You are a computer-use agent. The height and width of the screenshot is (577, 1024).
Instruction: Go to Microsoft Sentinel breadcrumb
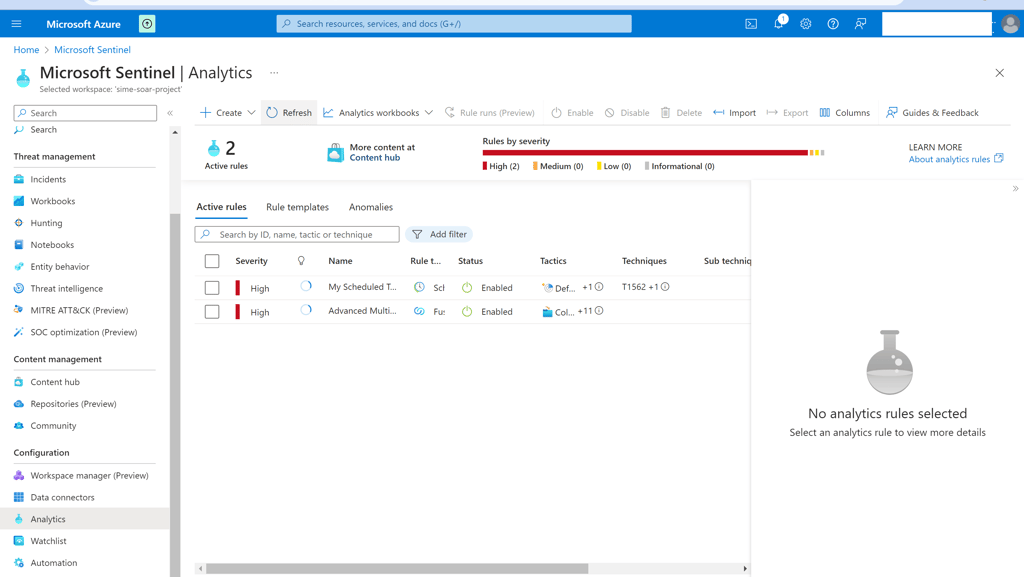[92, 50]
